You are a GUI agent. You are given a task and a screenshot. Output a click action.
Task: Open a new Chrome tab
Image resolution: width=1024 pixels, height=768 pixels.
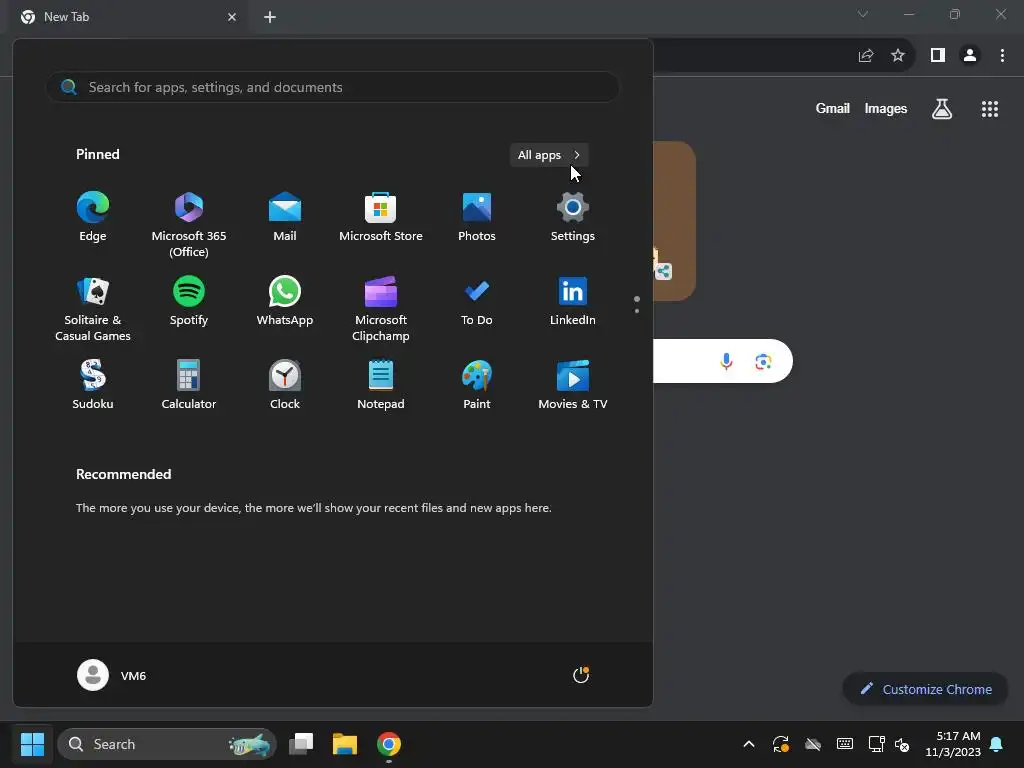click(270, 17)
